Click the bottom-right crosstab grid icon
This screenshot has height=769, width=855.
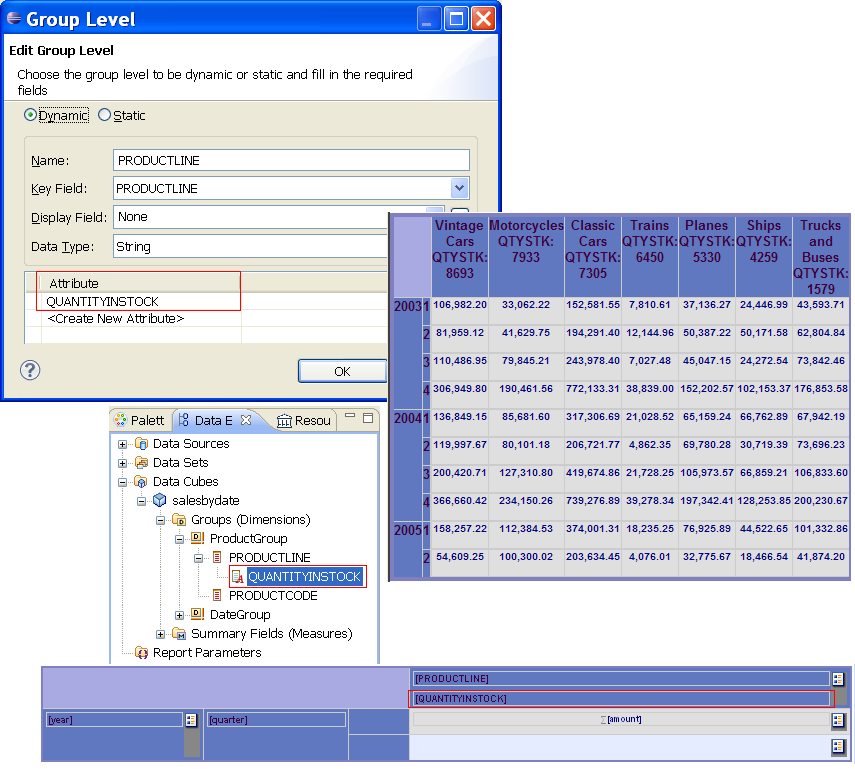838,747
